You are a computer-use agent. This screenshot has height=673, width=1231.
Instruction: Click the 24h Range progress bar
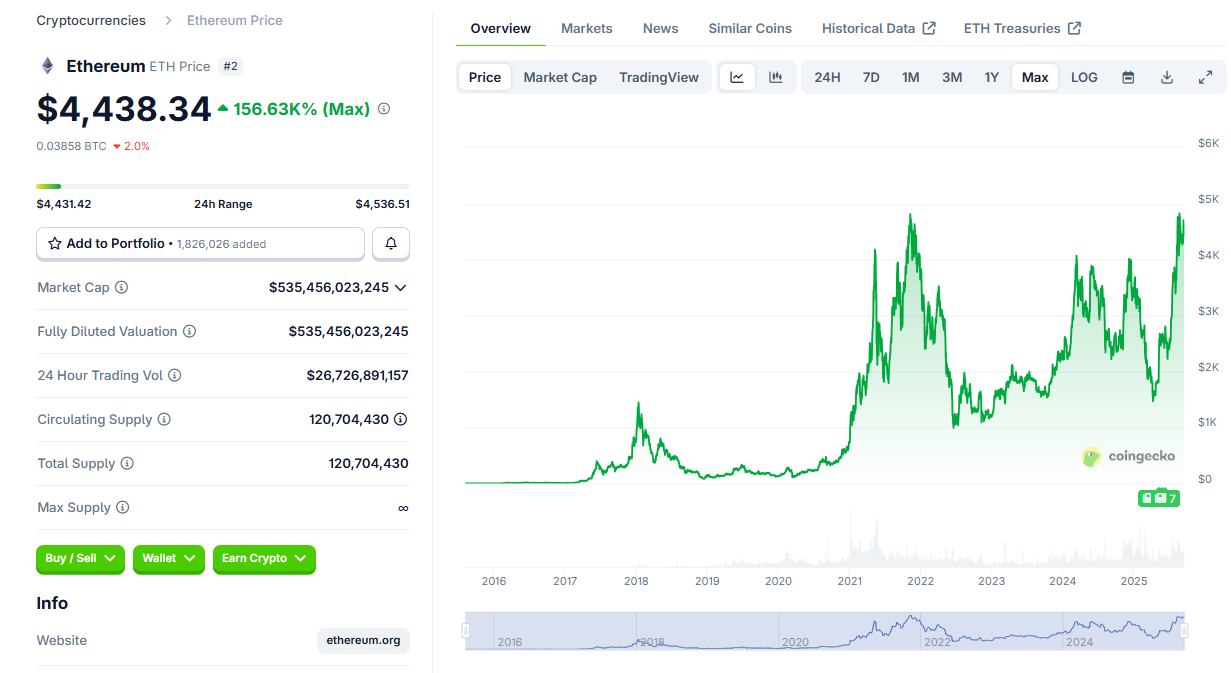223,186
